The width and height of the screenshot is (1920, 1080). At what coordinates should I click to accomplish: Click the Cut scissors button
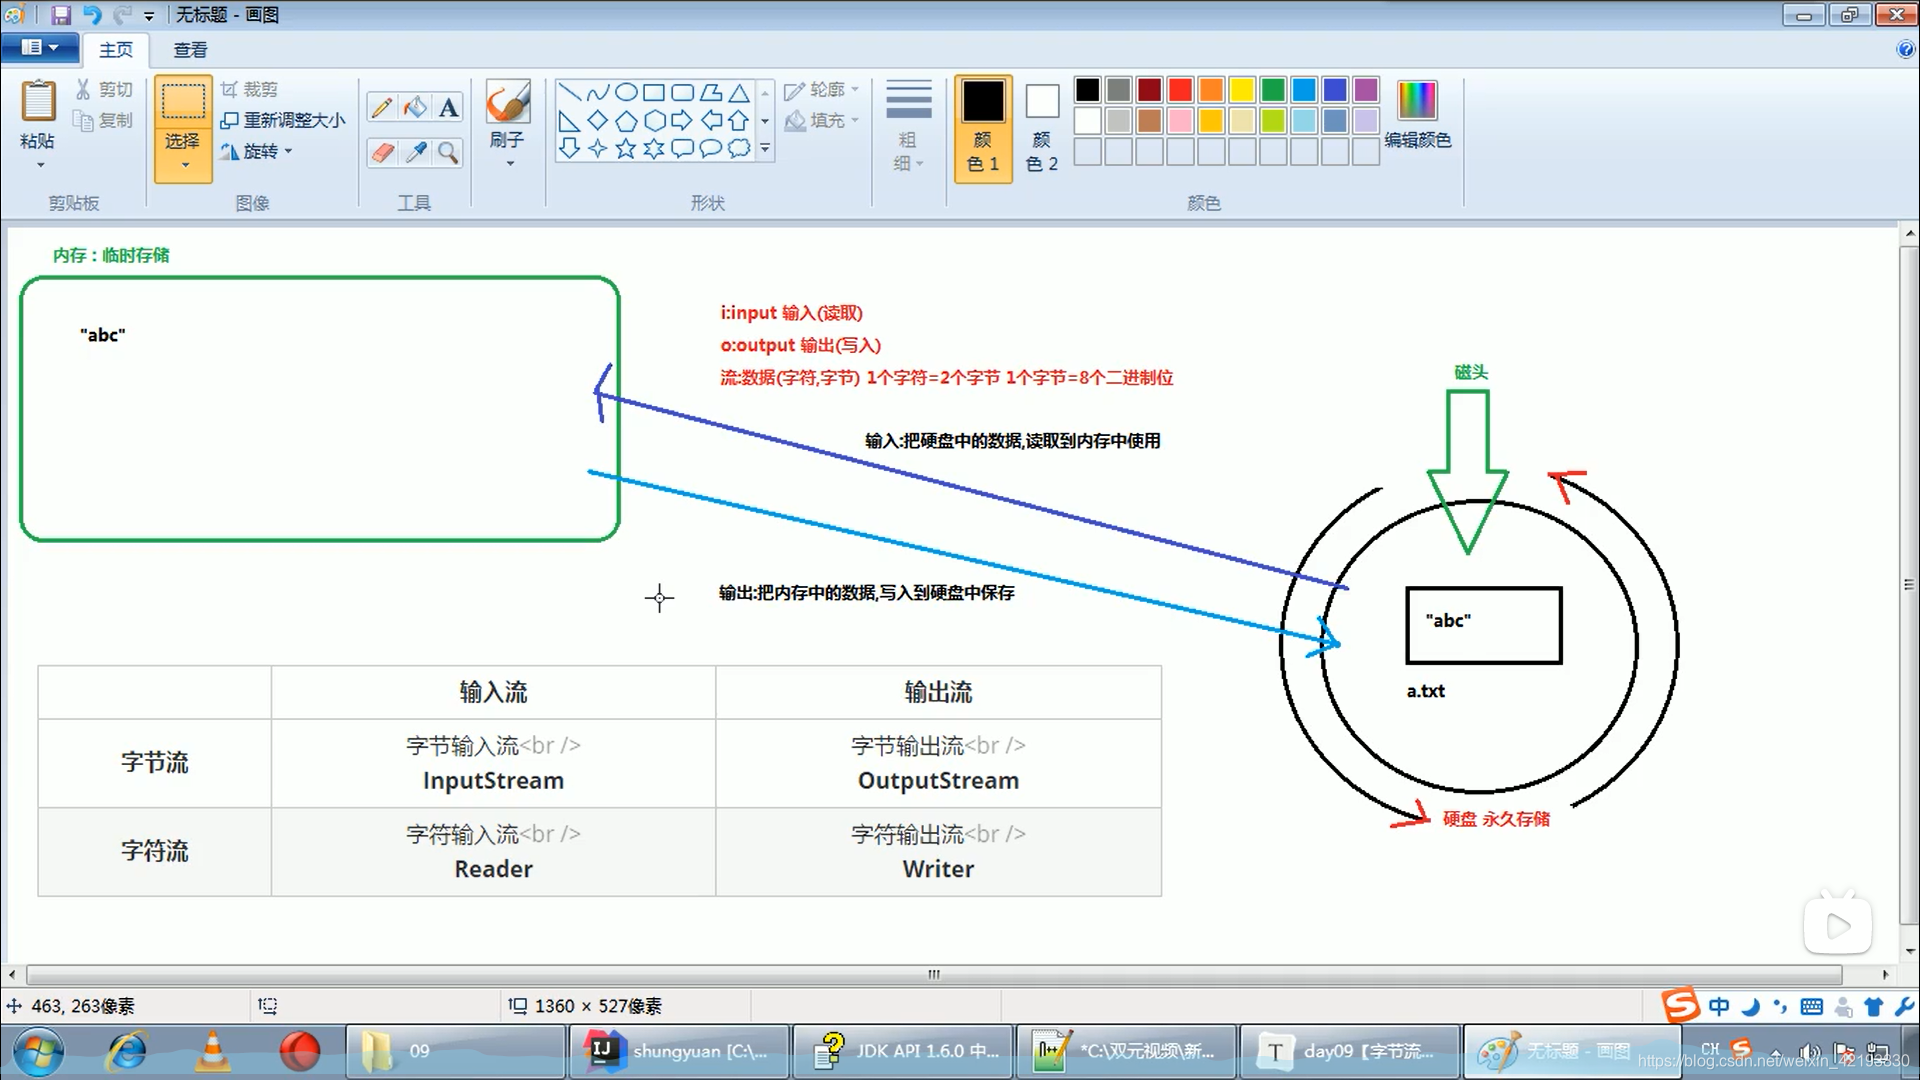(x=104, y=89)
